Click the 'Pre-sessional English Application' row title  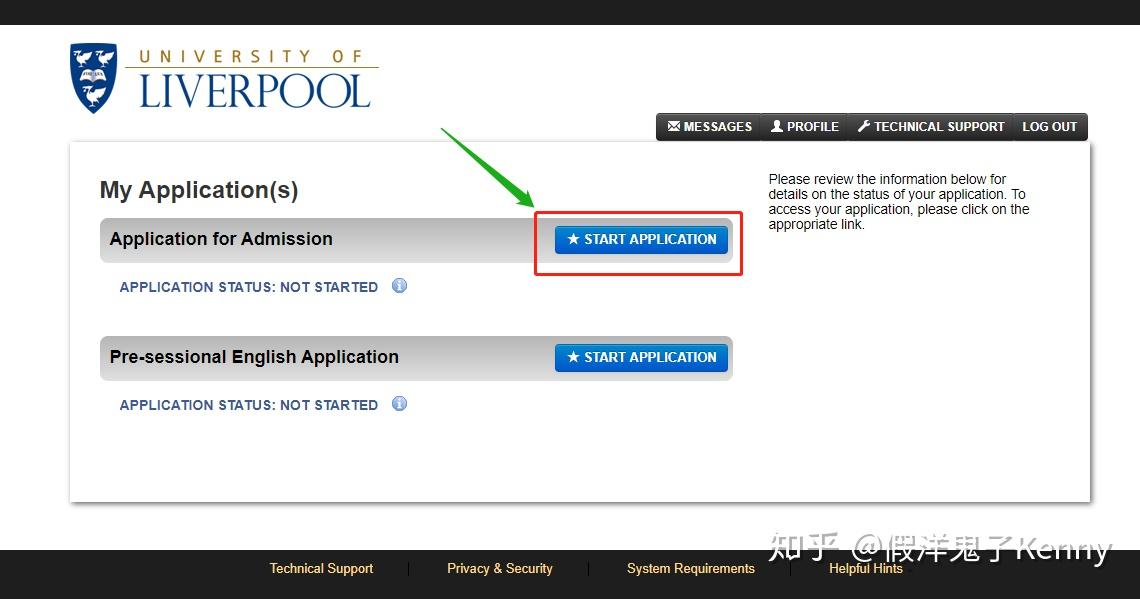click(x=254, y=357)
